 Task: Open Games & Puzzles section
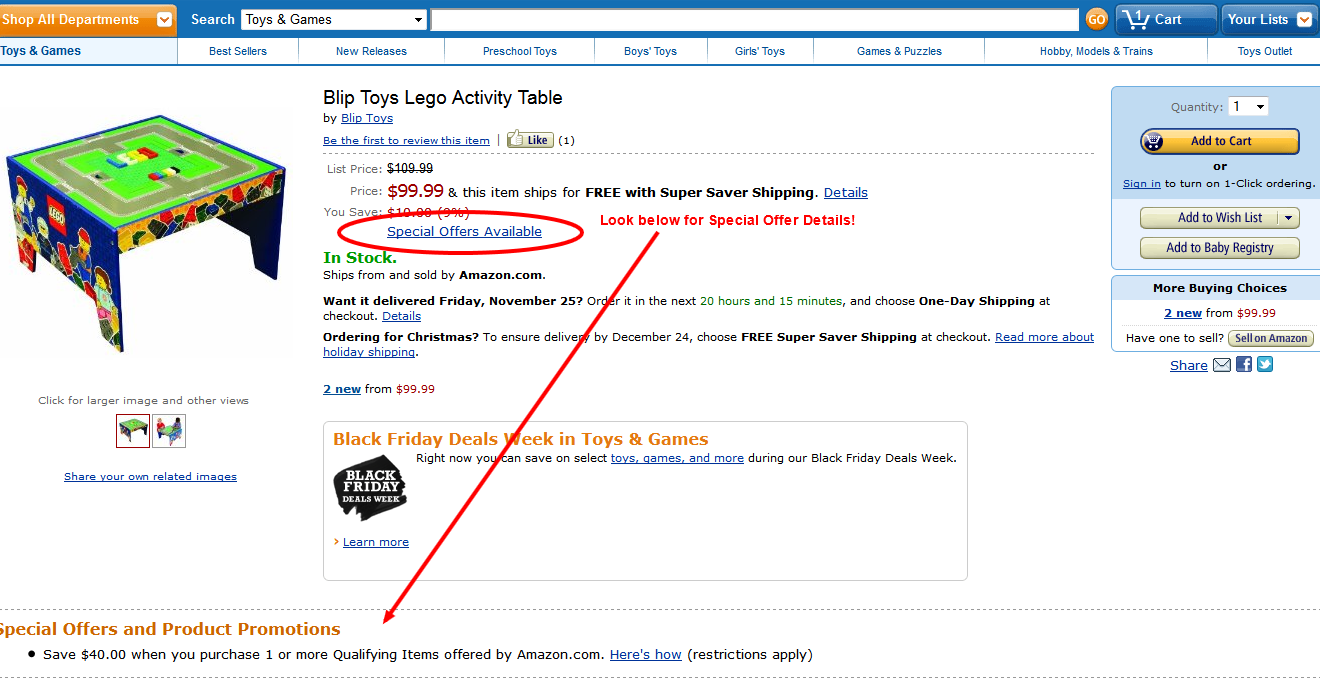[x=899, y=51]
